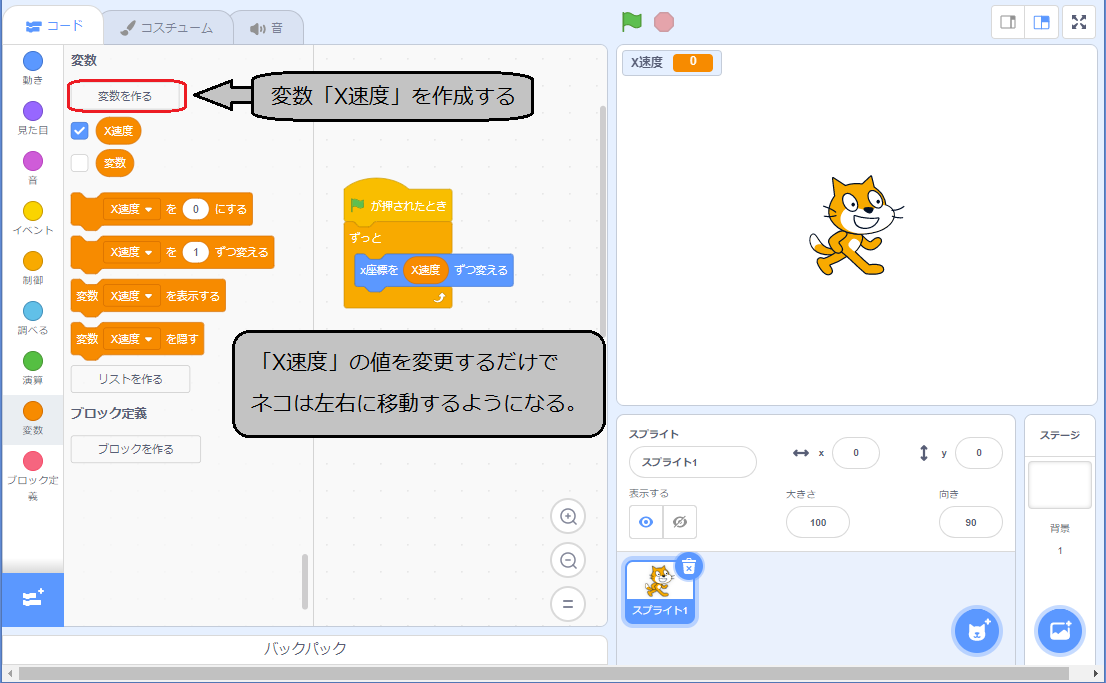This screenshot has width=1106, height=683.
Task: Select the 動き (Motion) category circle
Action: click(x=32, y=61)
